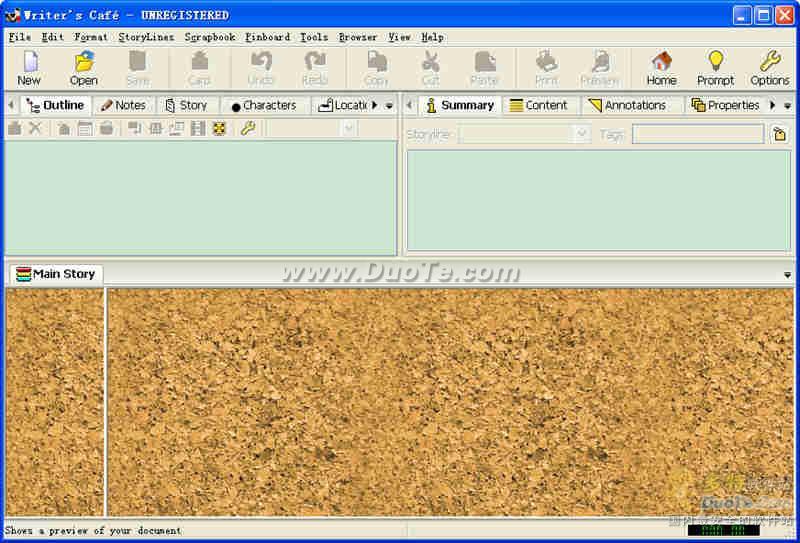Open the dropdown in the outline toolbar
Image resolution: width=800 pixels, height=543 pixels.
(x=348, y=129)
